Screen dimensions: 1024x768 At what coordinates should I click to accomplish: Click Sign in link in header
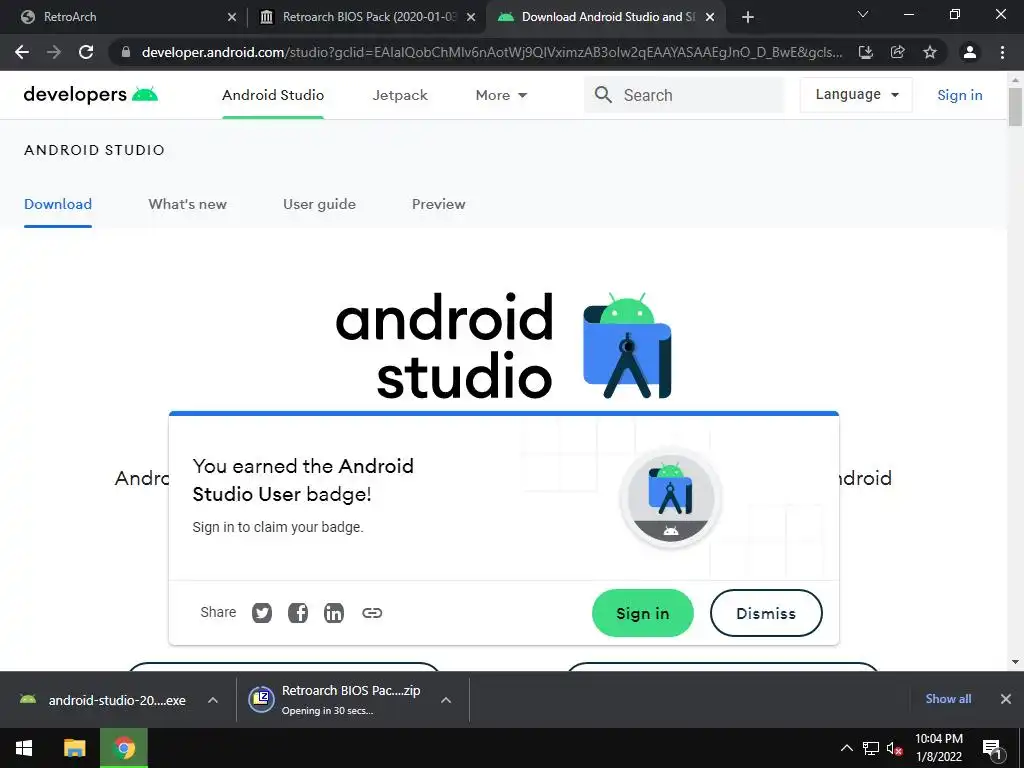[959, 95]
